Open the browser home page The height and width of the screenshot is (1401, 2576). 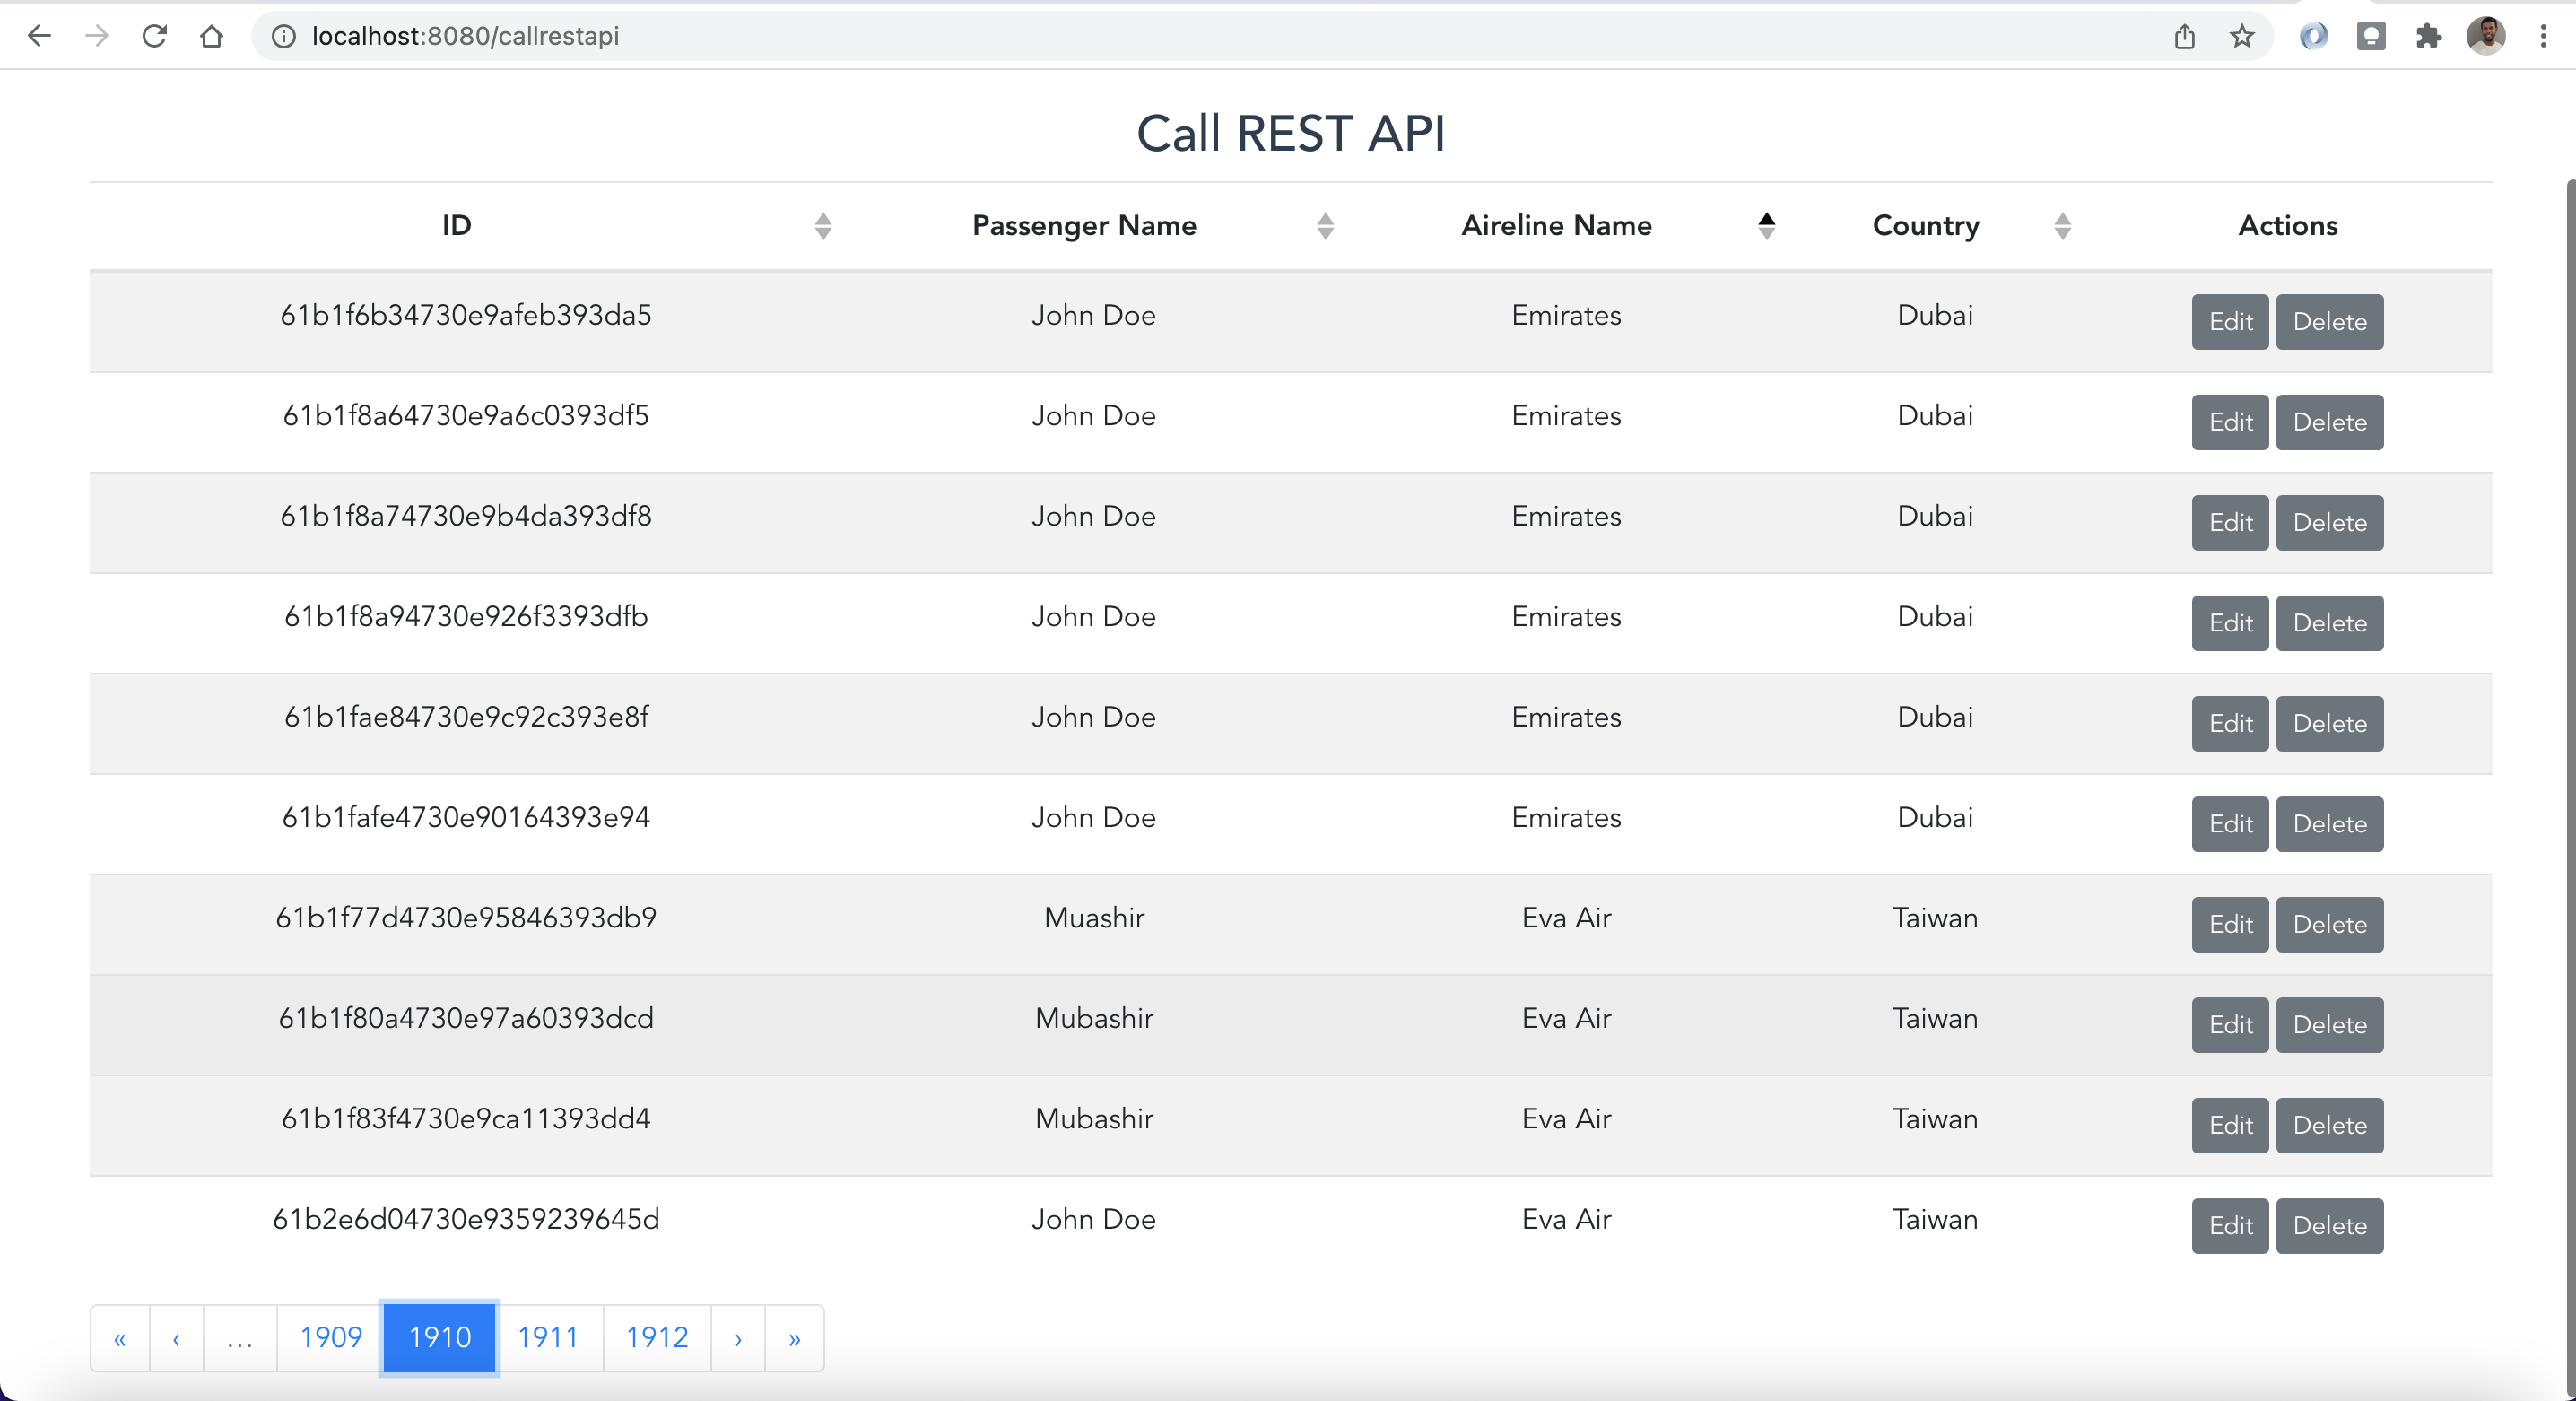(211, 36)
